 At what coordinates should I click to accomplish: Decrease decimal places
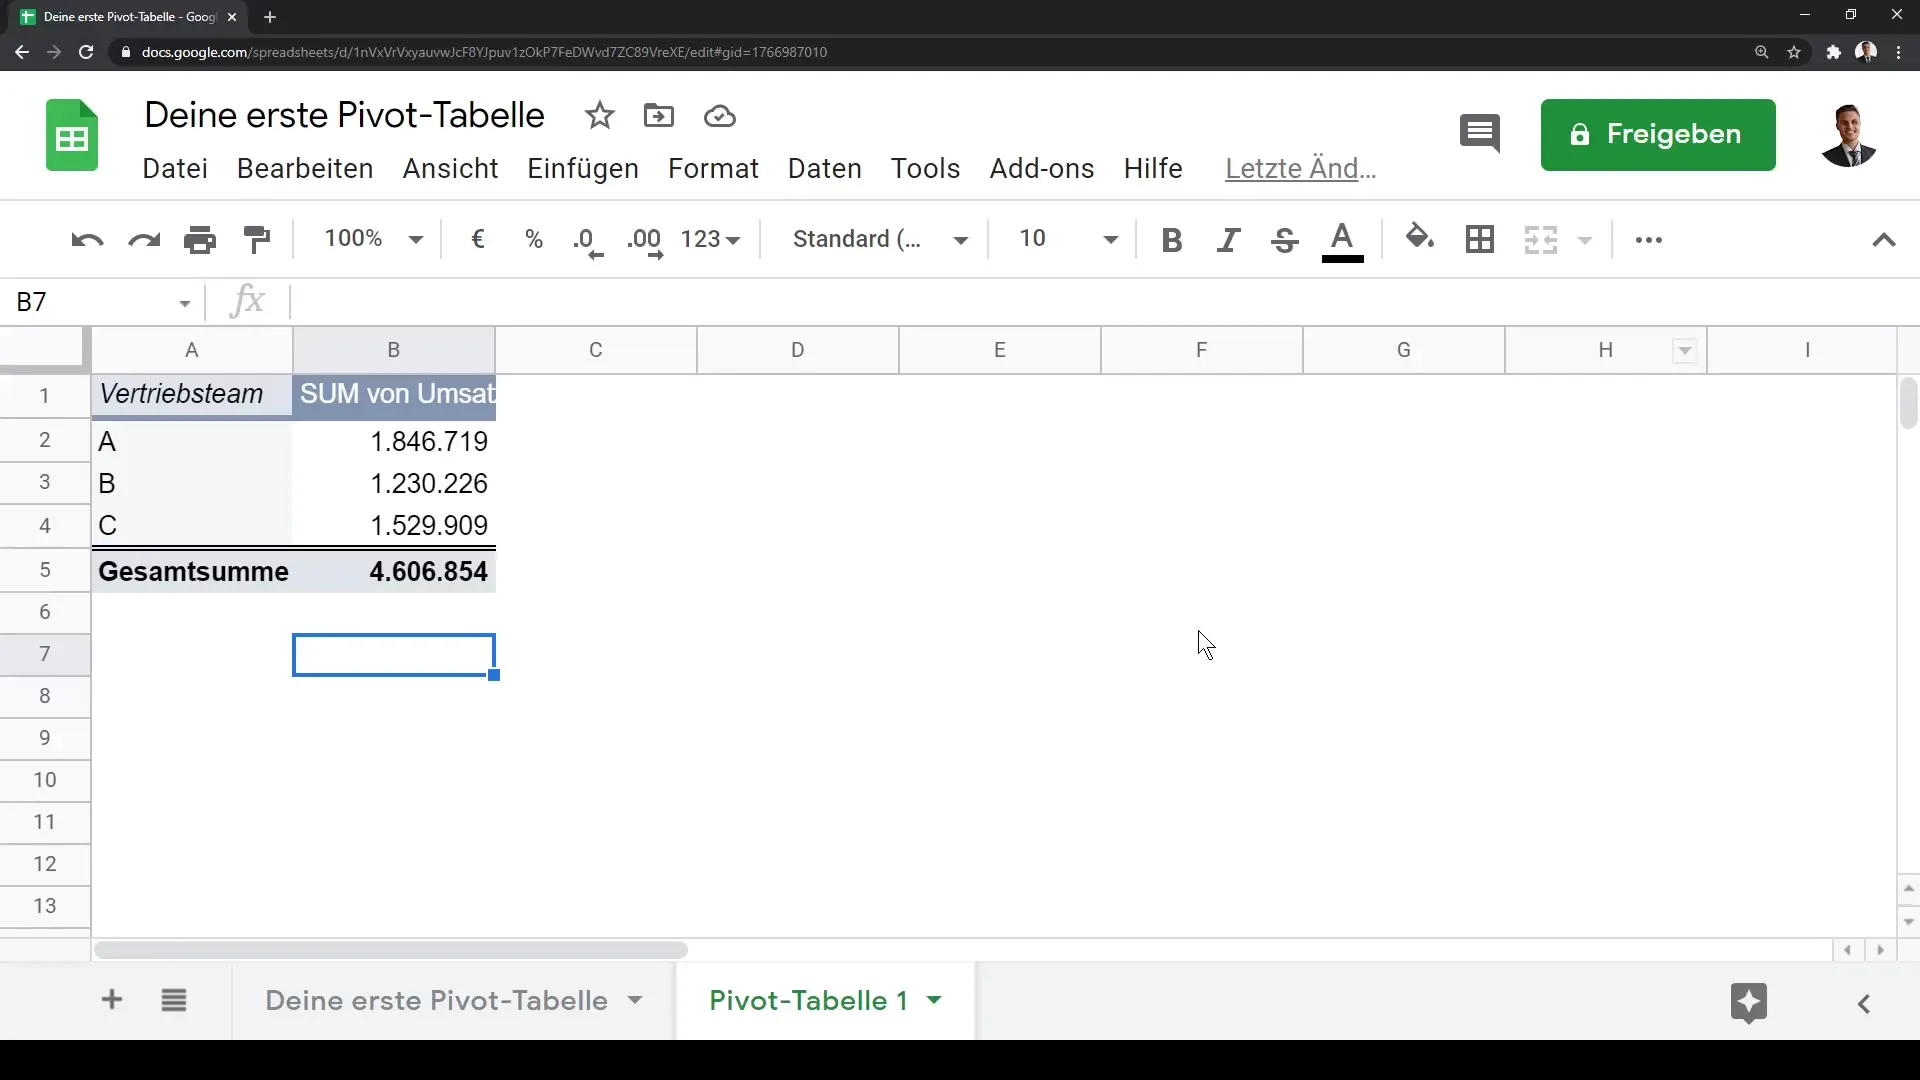tap(588, 241)
